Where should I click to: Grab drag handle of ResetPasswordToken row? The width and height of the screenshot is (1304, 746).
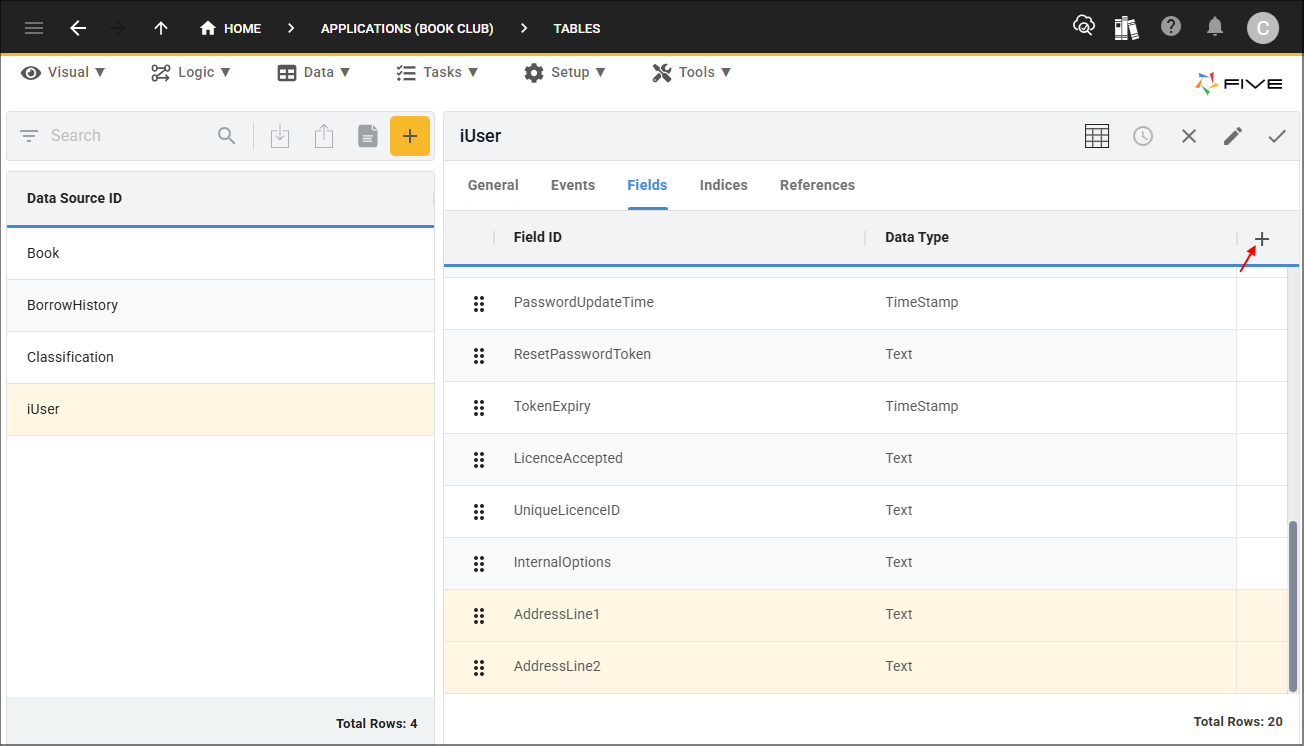pos(479,355)
